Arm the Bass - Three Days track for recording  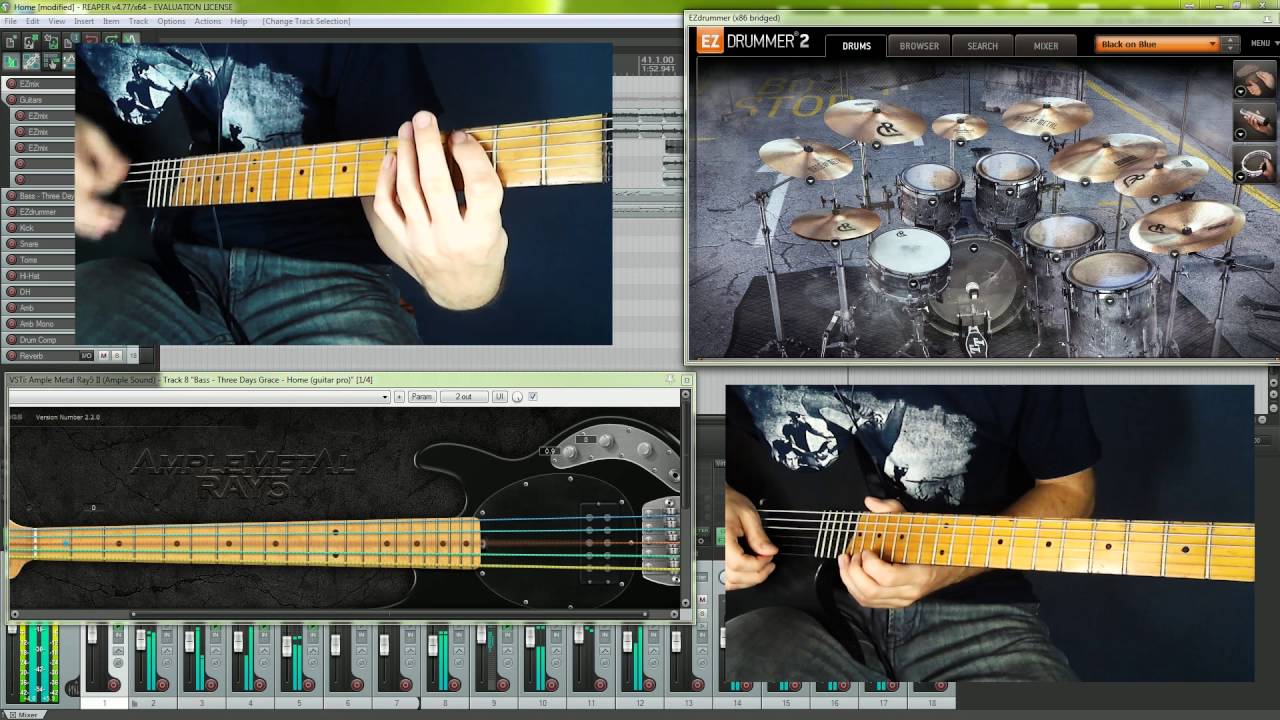click(x=11, y=196)
